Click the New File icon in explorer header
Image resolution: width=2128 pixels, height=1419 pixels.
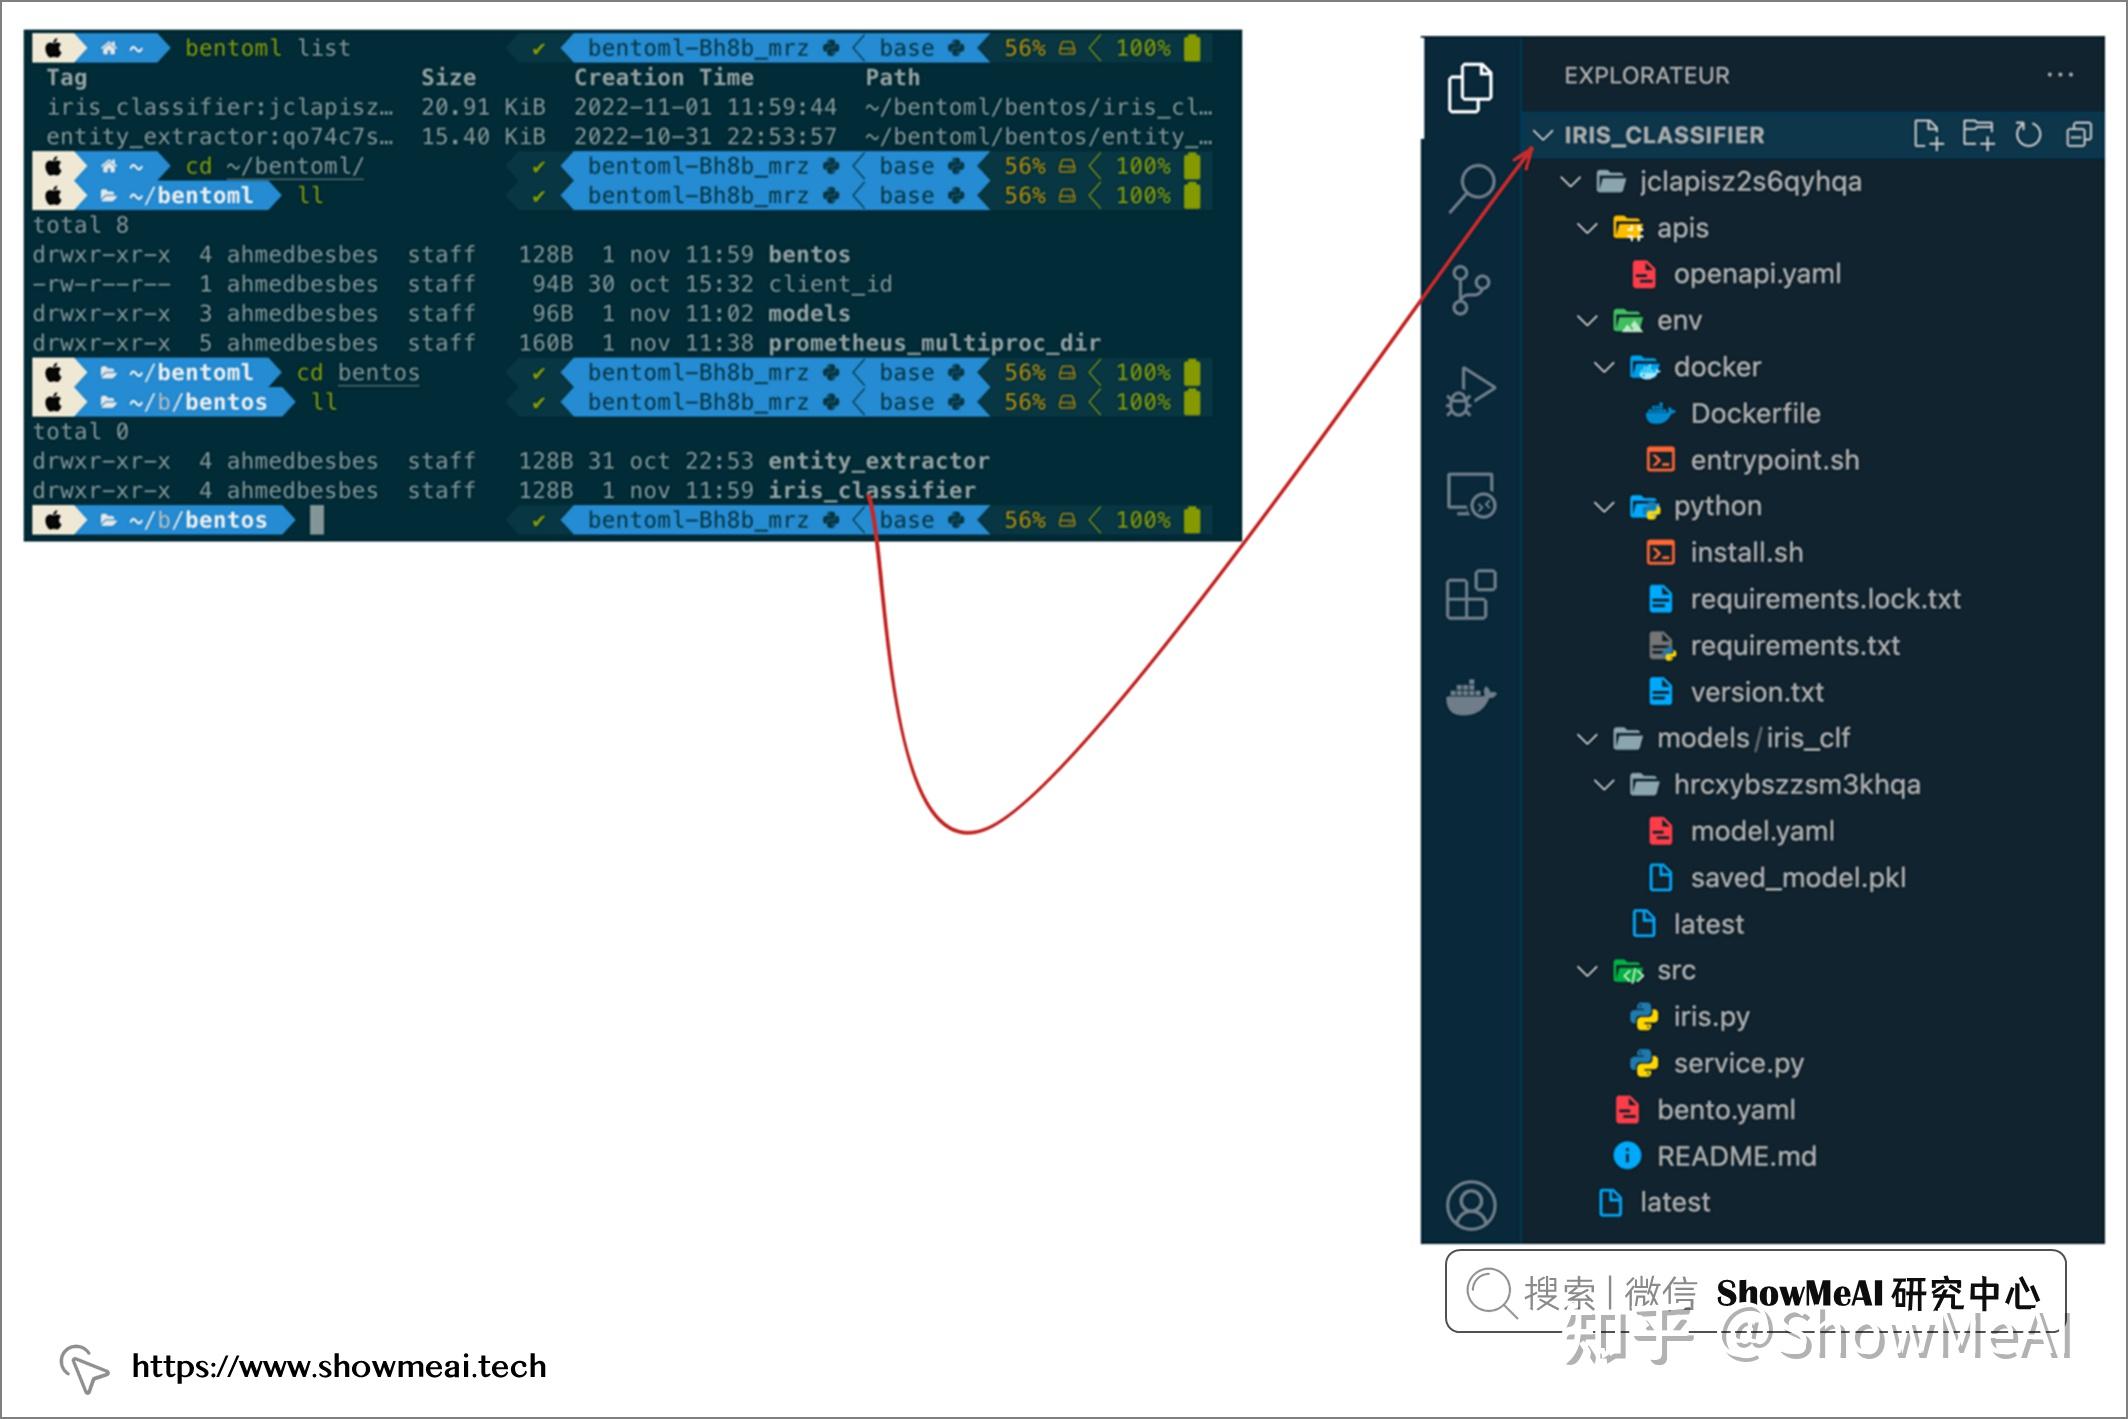click(x=1927, y=135)
